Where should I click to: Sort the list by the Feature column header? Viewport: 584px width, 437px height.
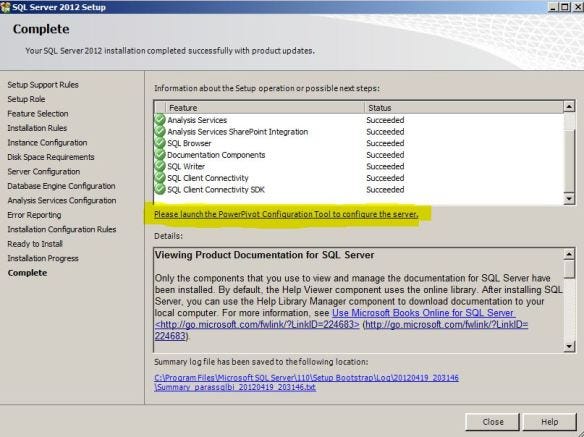click(x=265, y=108)
